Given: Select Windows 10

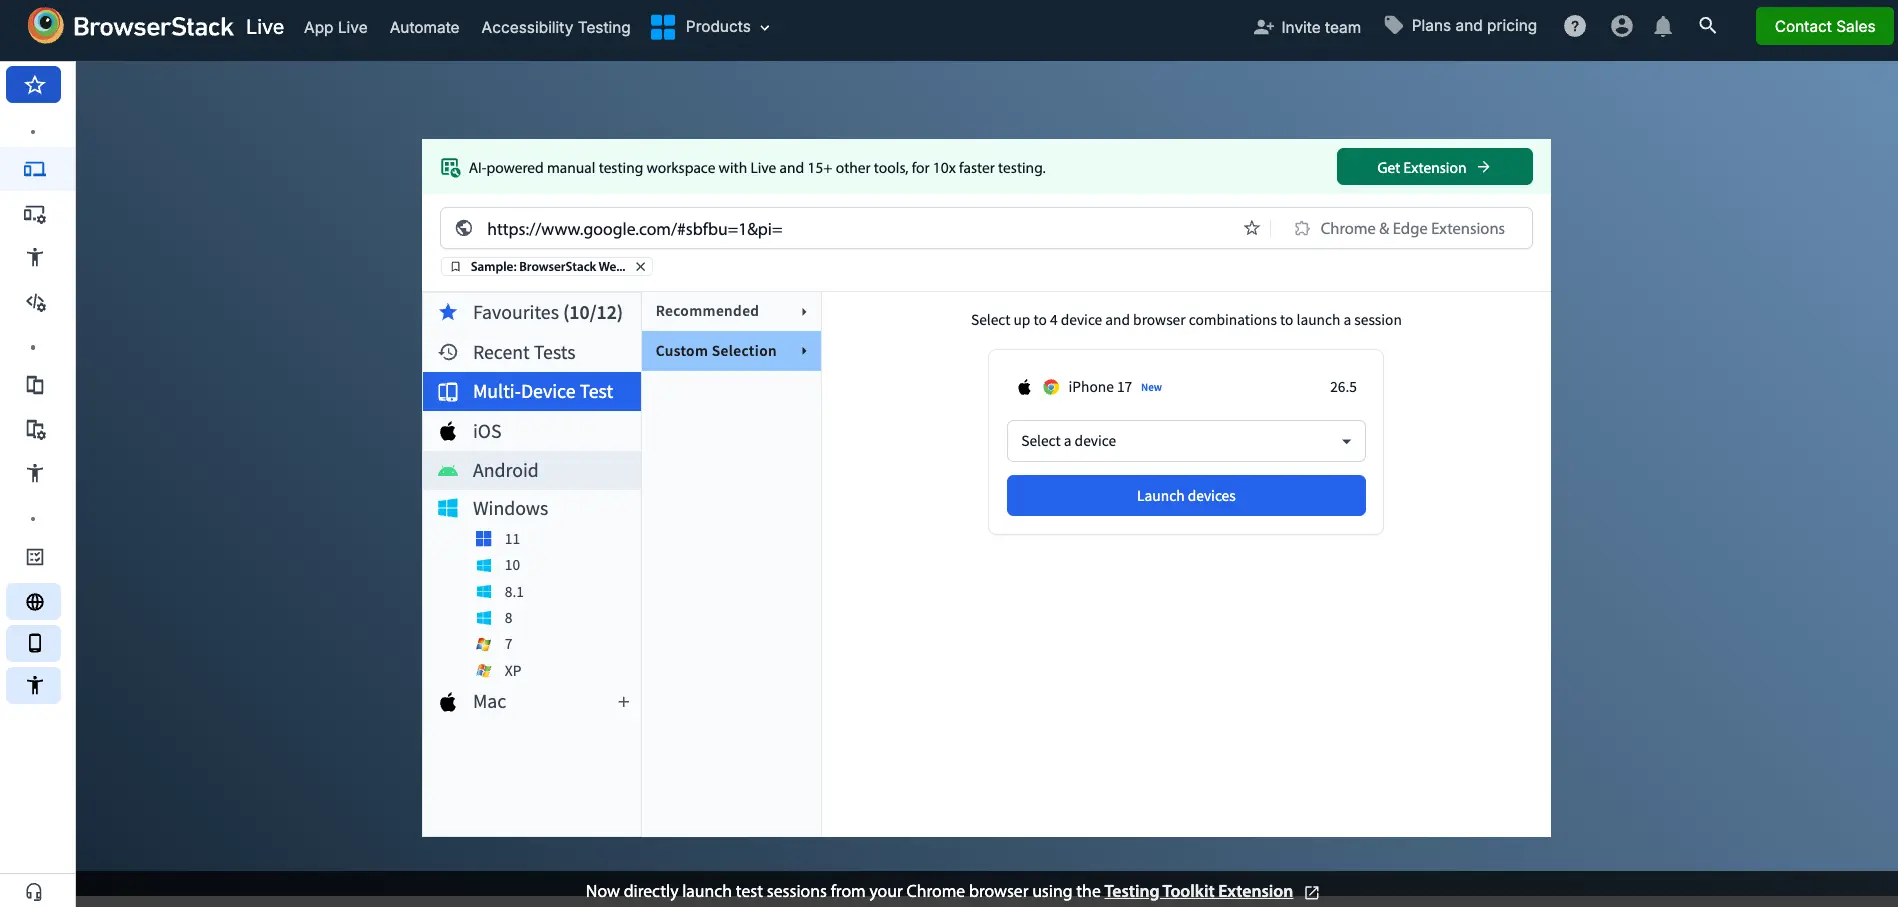Looking at the screenshot, I should point(497,565).
